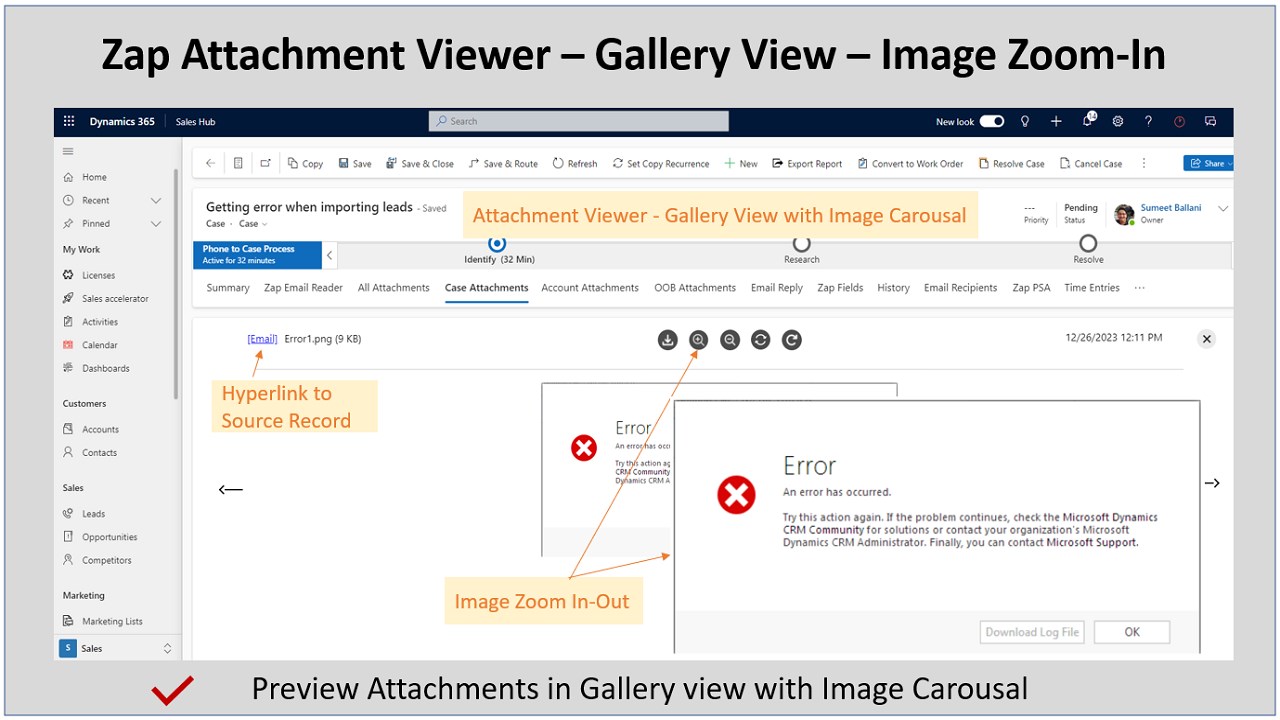Open the more commands overflow menu
This screenshot has width=1280, height=720.
[x=1145, y=163]
